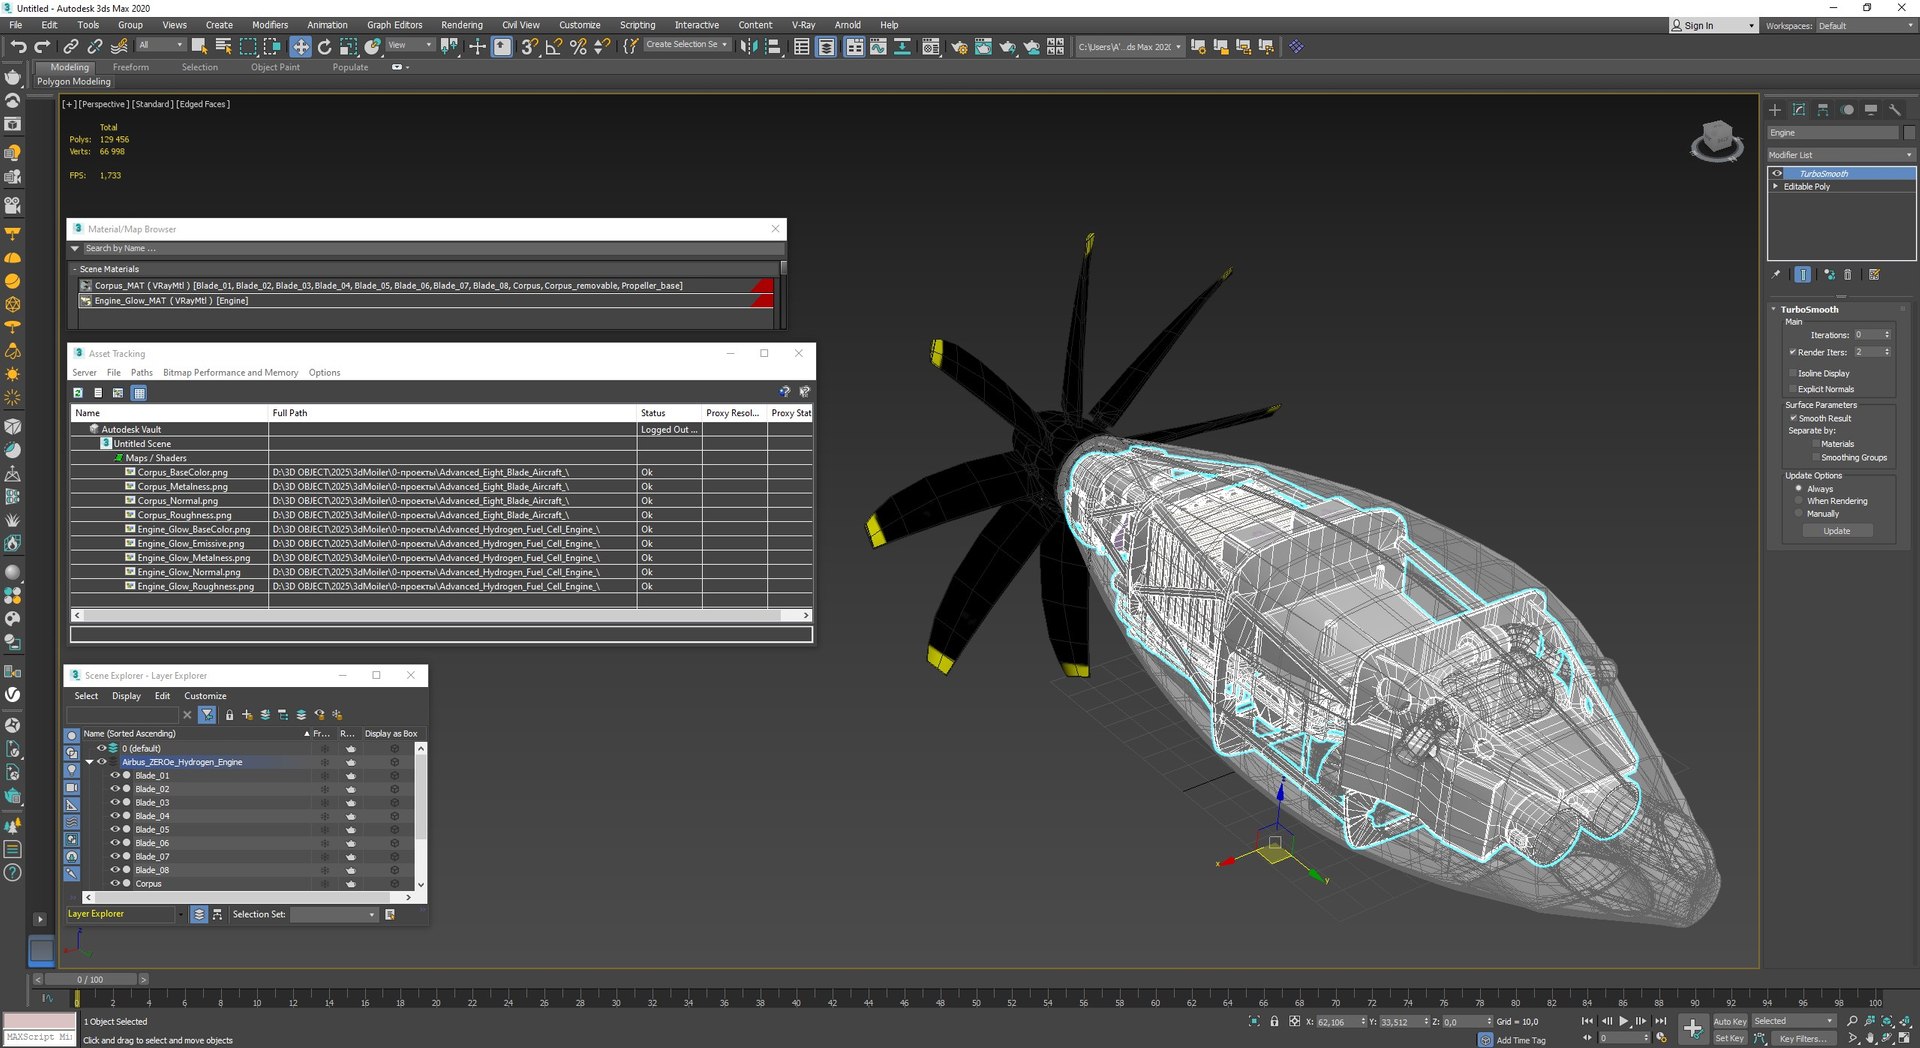Image resolution: width=1920 pixels, height=1048 pixels.
Task: Open the Modifier List dropdown
Action: click(x=1840, y=155)
